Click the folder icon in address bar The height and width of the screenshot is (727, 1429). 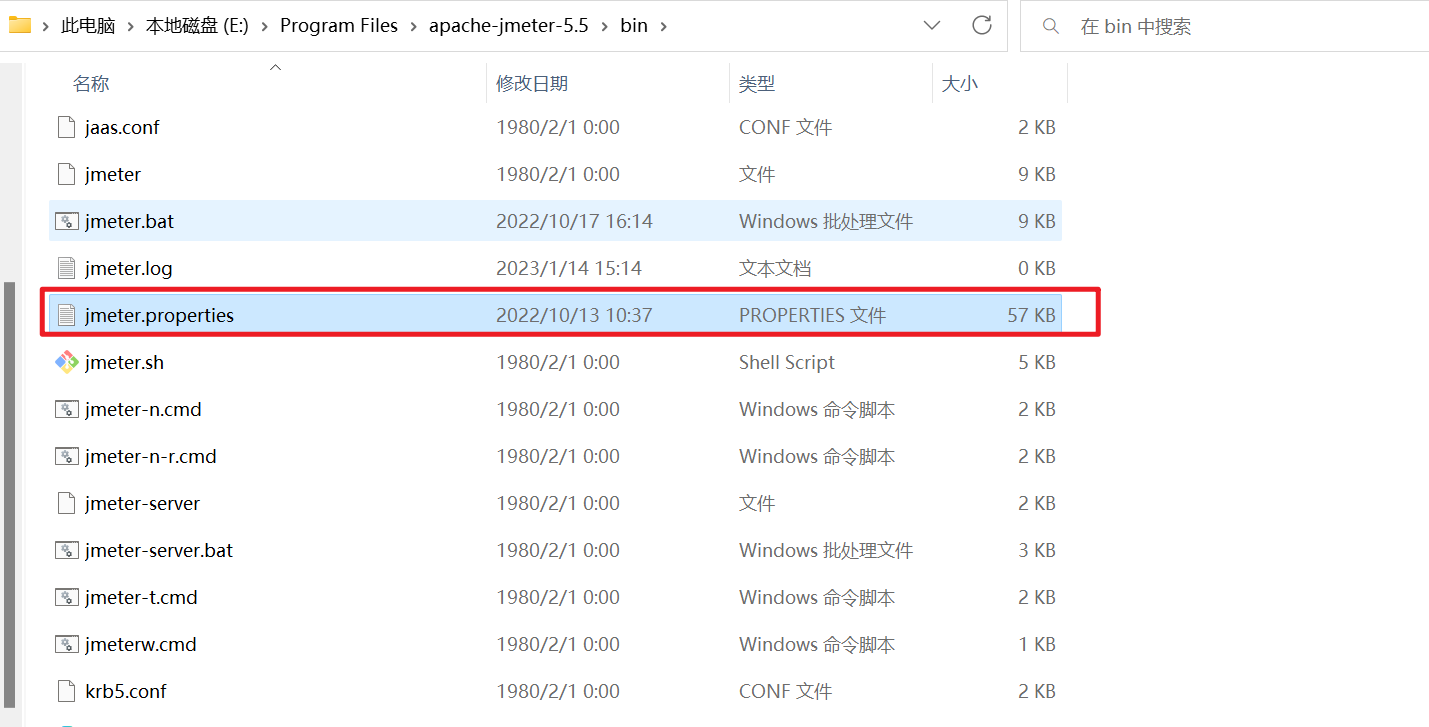pos(19,25)
